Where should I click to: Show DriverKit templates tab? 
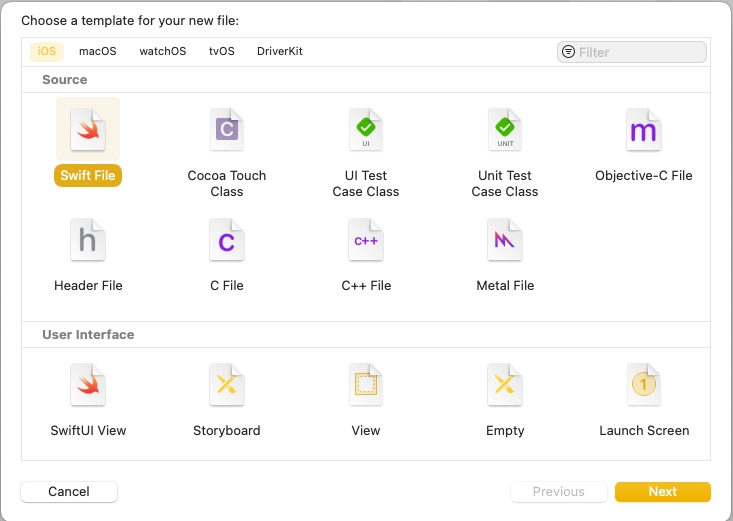280,51
